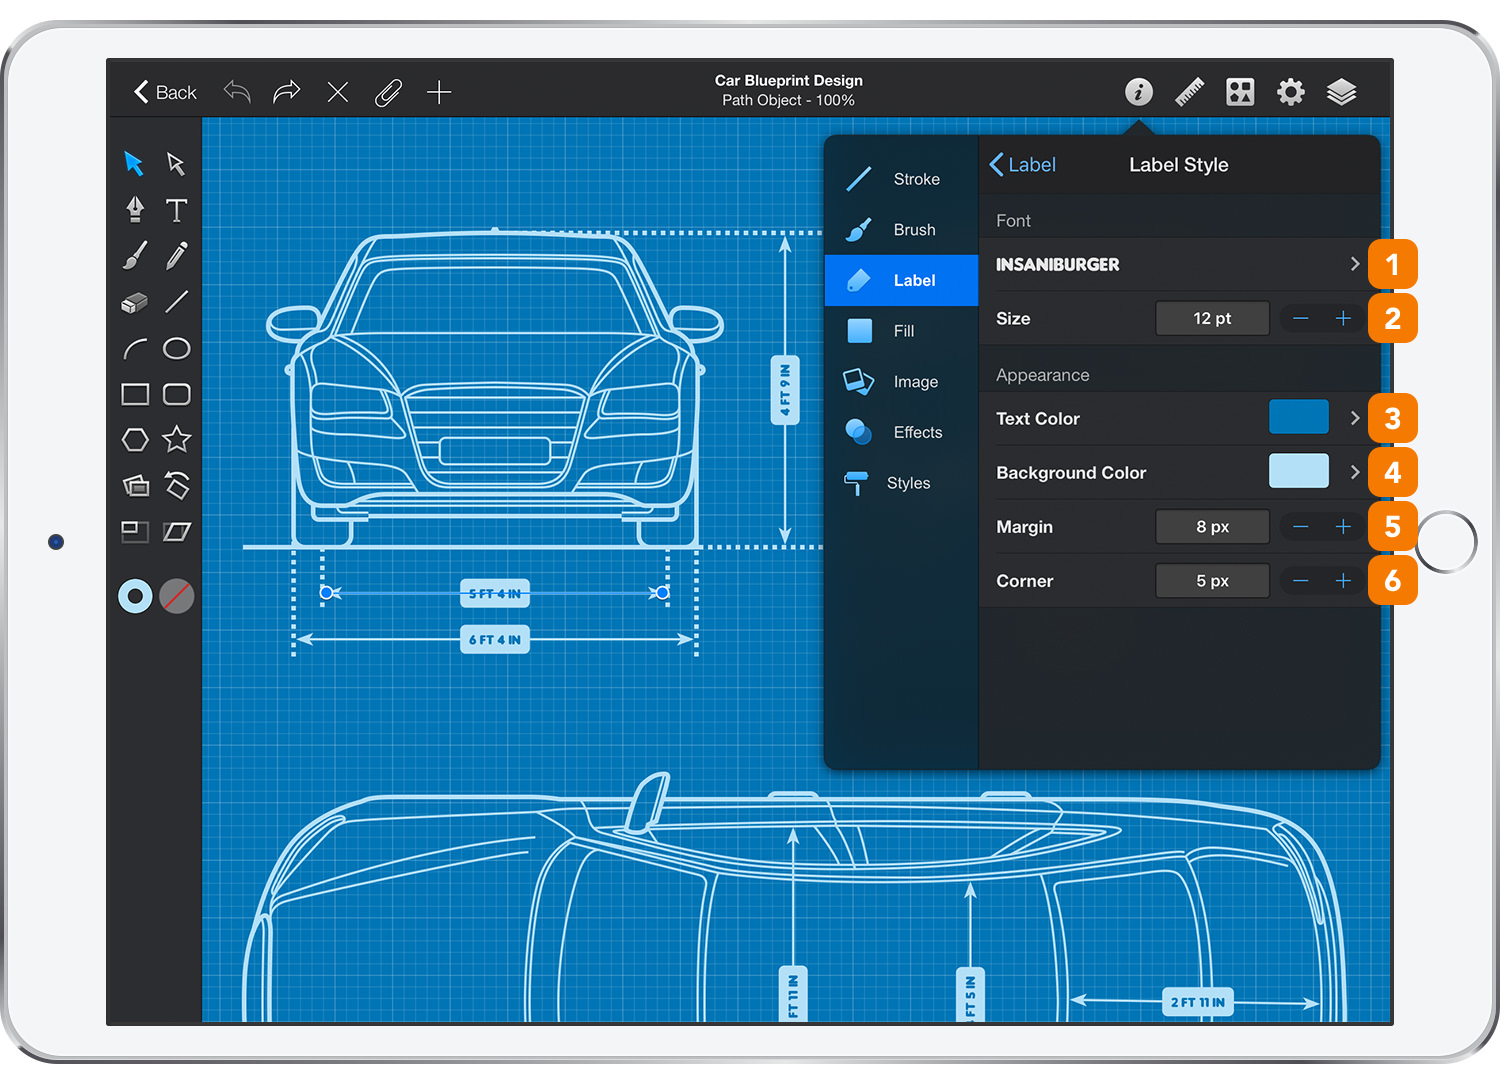
Task: Click the 6 FT 4 IN dimension label
Action: 495,639
